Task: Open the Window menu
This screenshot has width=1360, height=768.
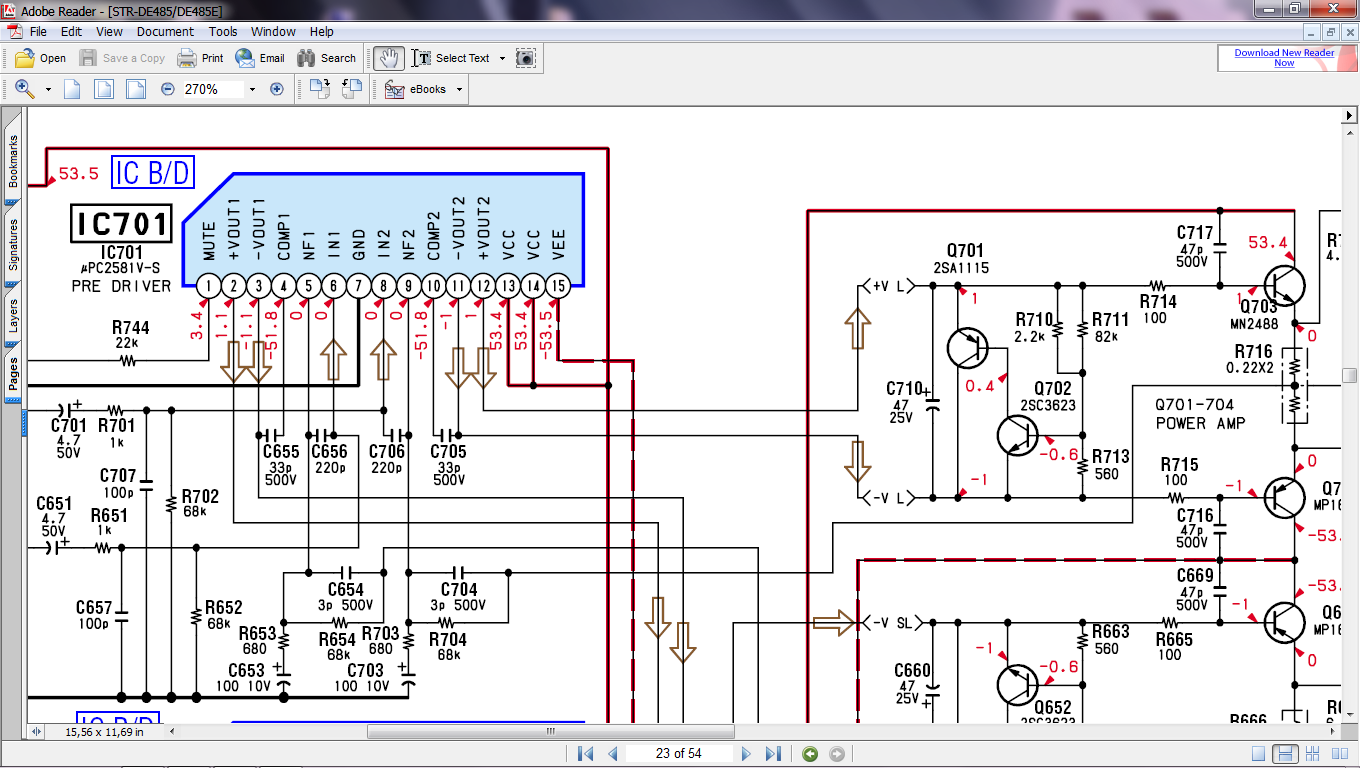Action: click(273, 32)
